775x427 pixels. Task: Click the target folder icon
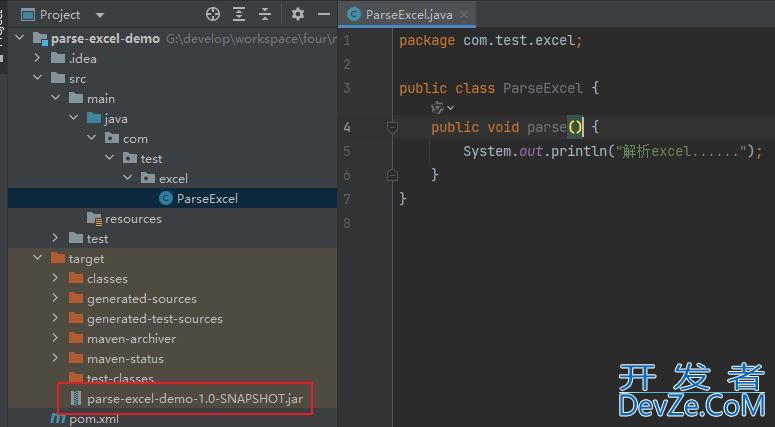click(58, 258)
